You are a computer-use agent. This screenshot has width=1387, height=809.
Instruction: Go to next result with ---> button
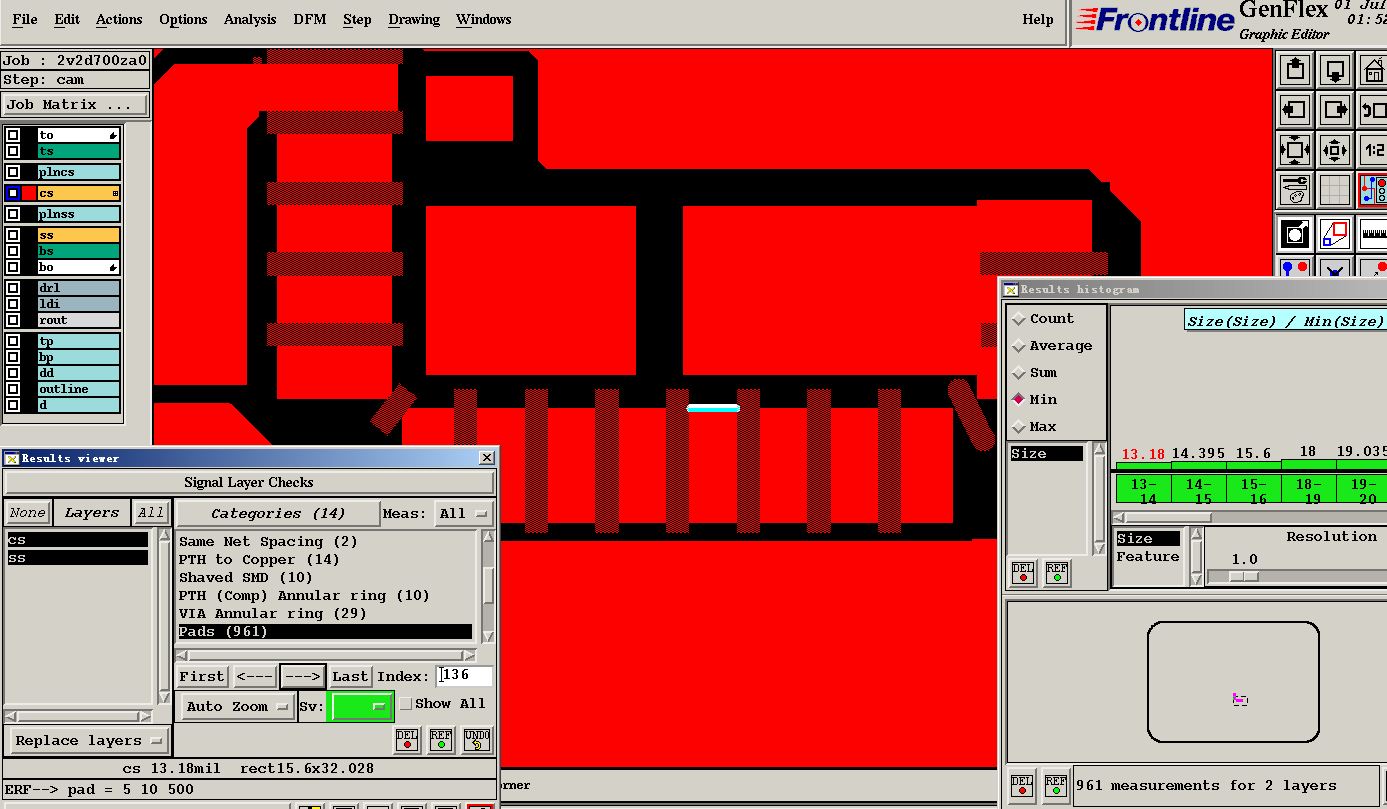302,677
